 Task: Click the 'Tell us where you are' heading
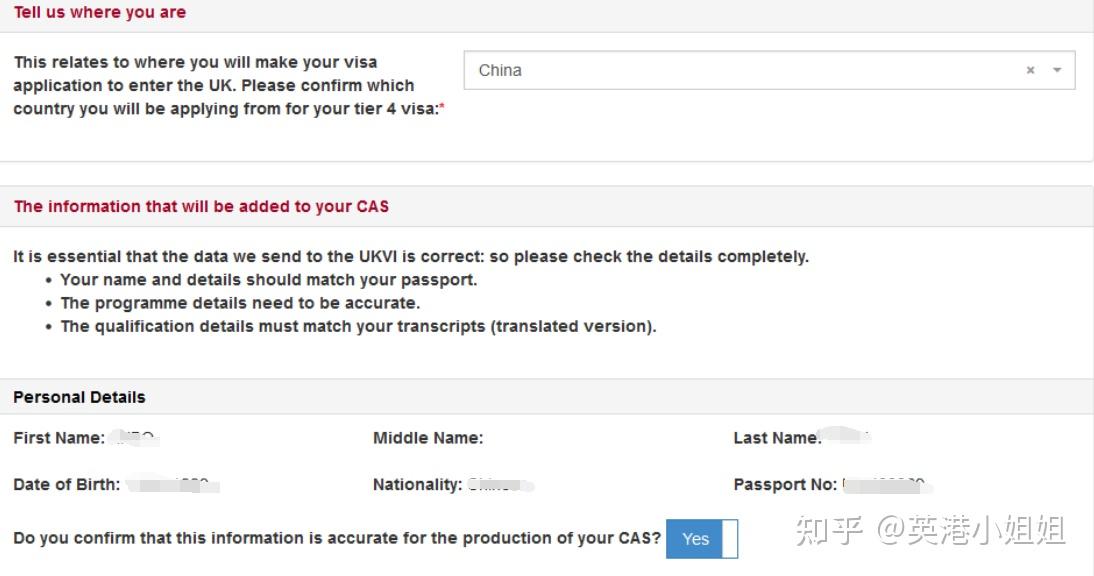pyautogui.click(x=99, y=12)
